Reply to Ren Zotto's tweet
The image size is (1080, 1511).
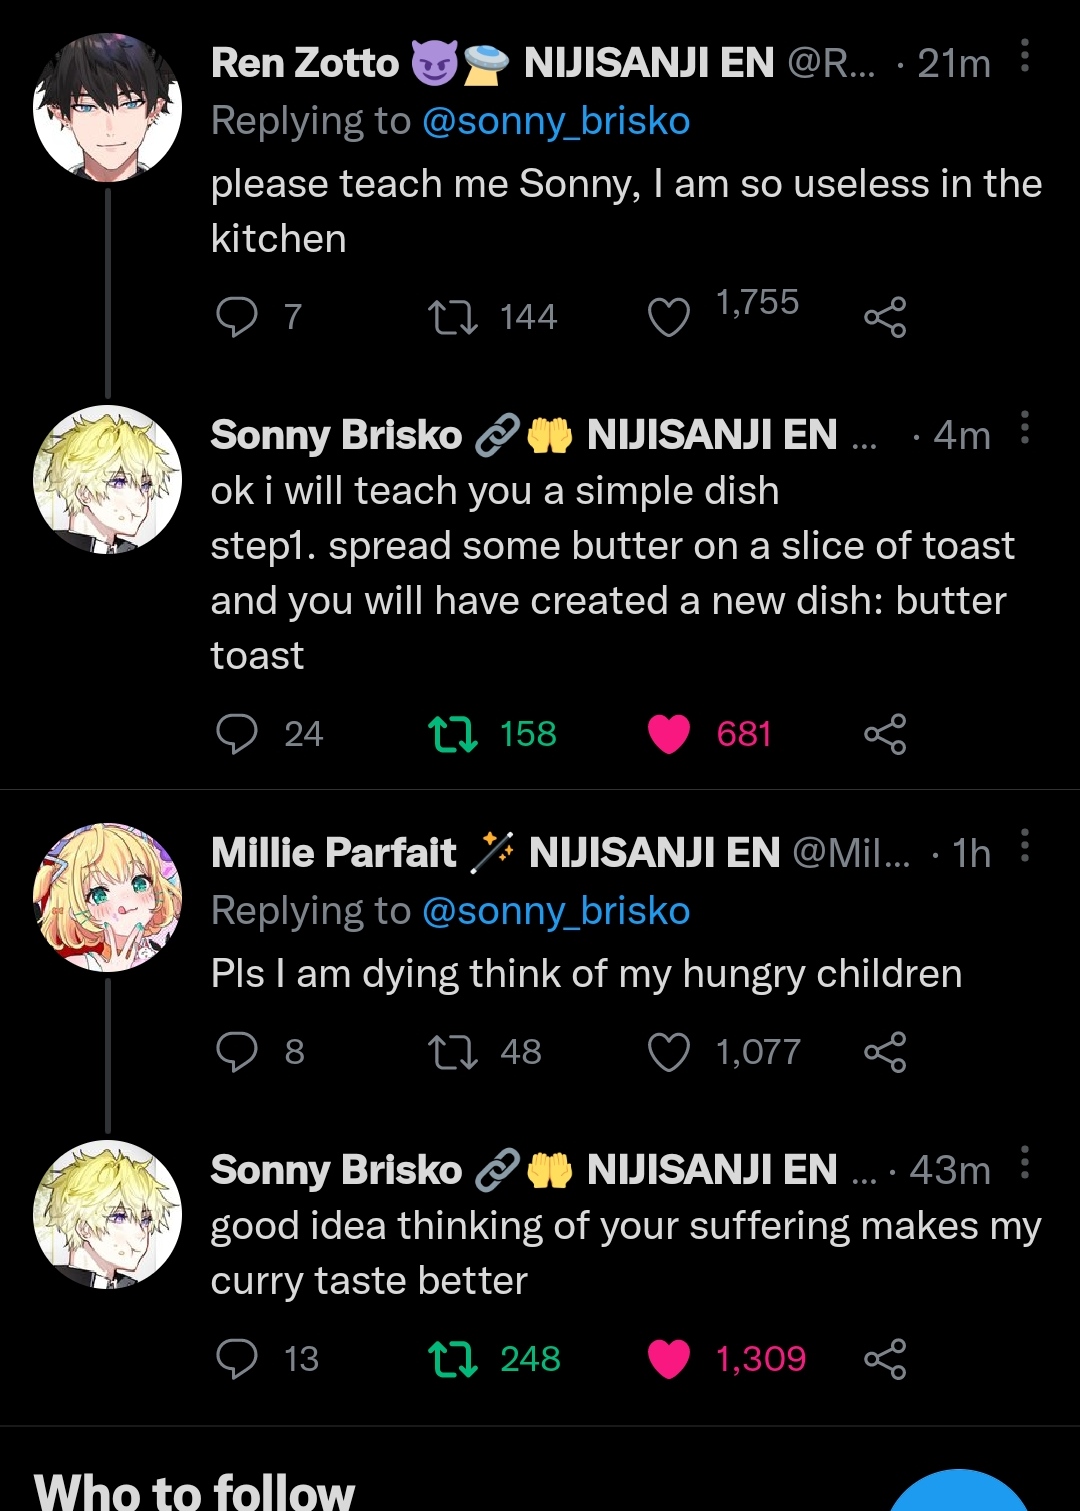(237, 317)
